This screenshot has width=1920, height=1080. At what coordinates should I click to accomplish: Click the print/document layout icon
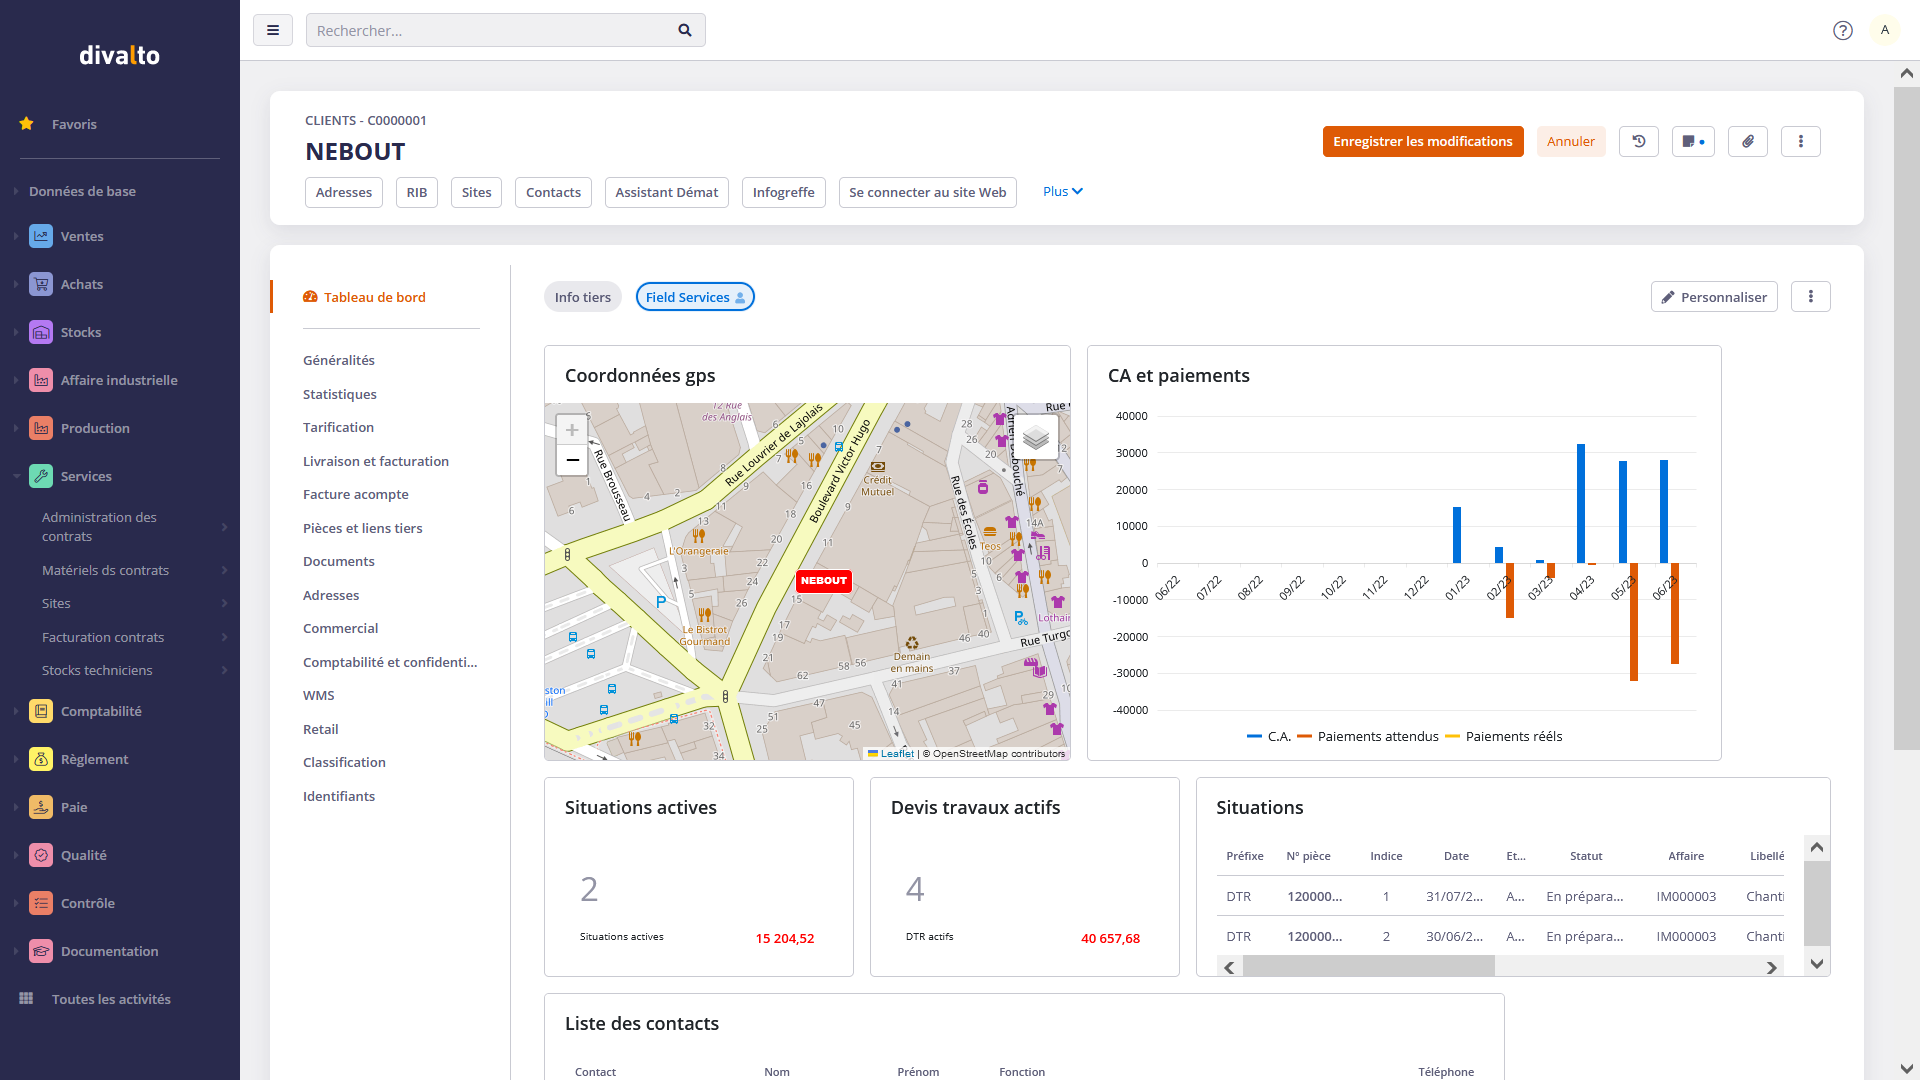click(x=1693, y=141)
